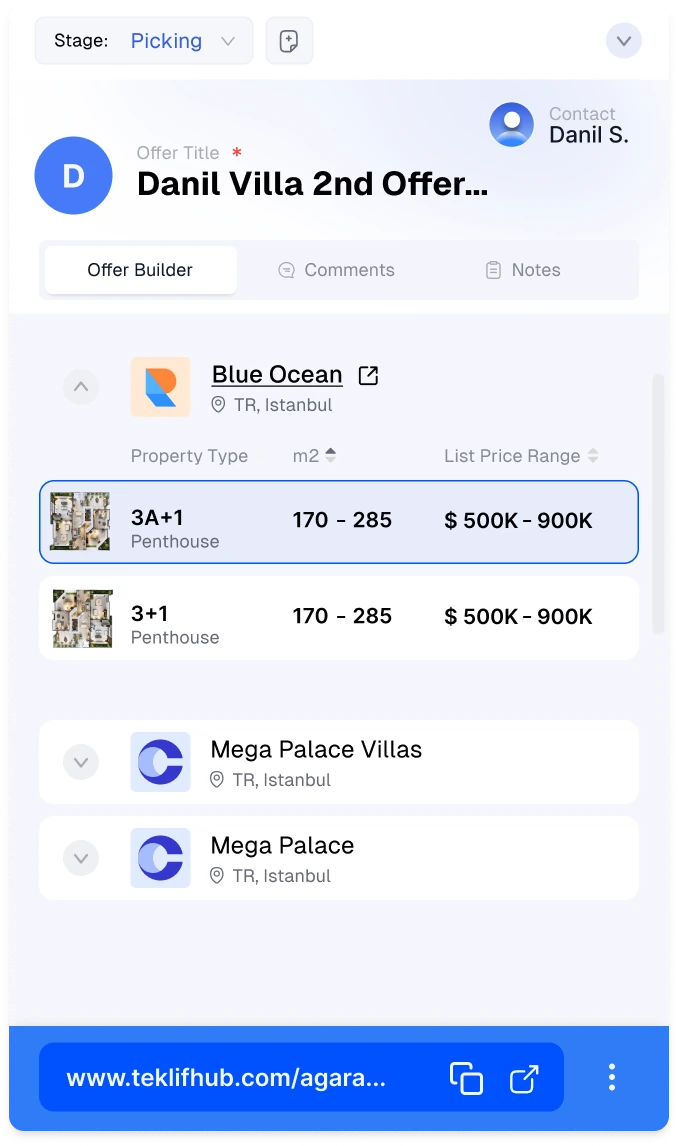Click the Contact avatar for Danil S.
Image resolution: width=678 pixels, height=1146 pixels.
click(511, 124)
